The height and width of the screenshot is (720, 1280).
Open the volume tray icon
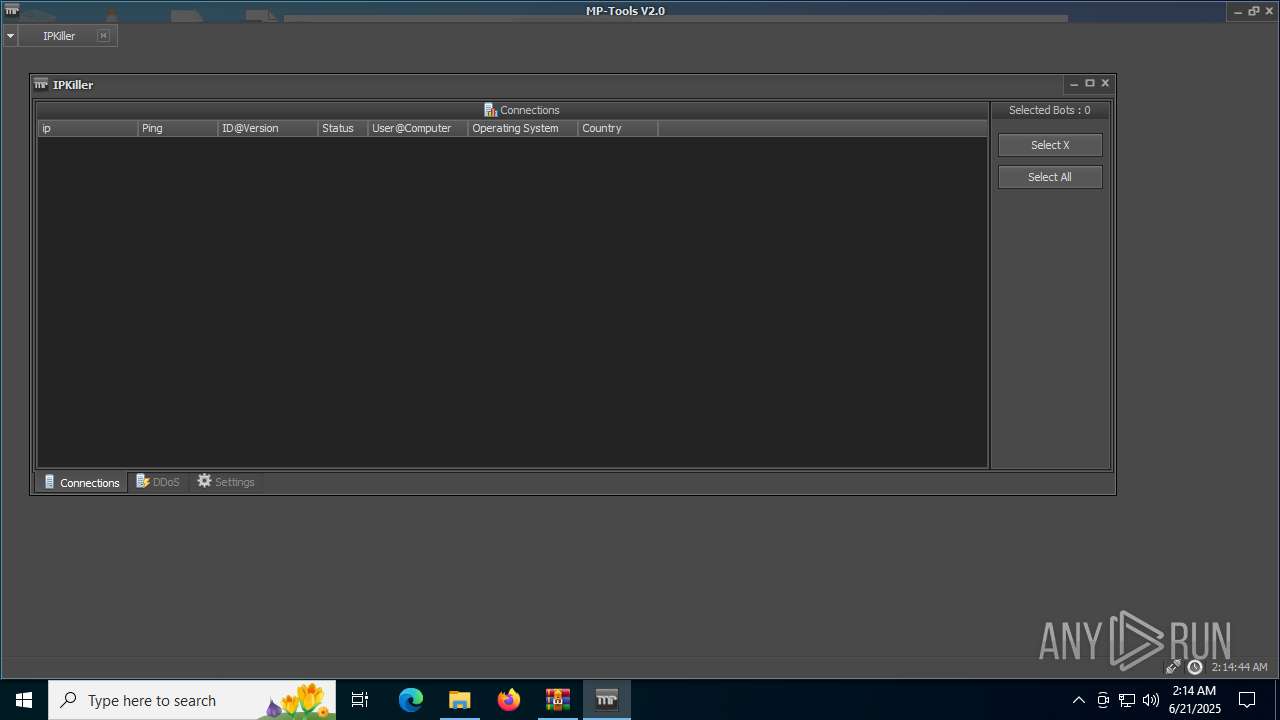point(1151,700)
